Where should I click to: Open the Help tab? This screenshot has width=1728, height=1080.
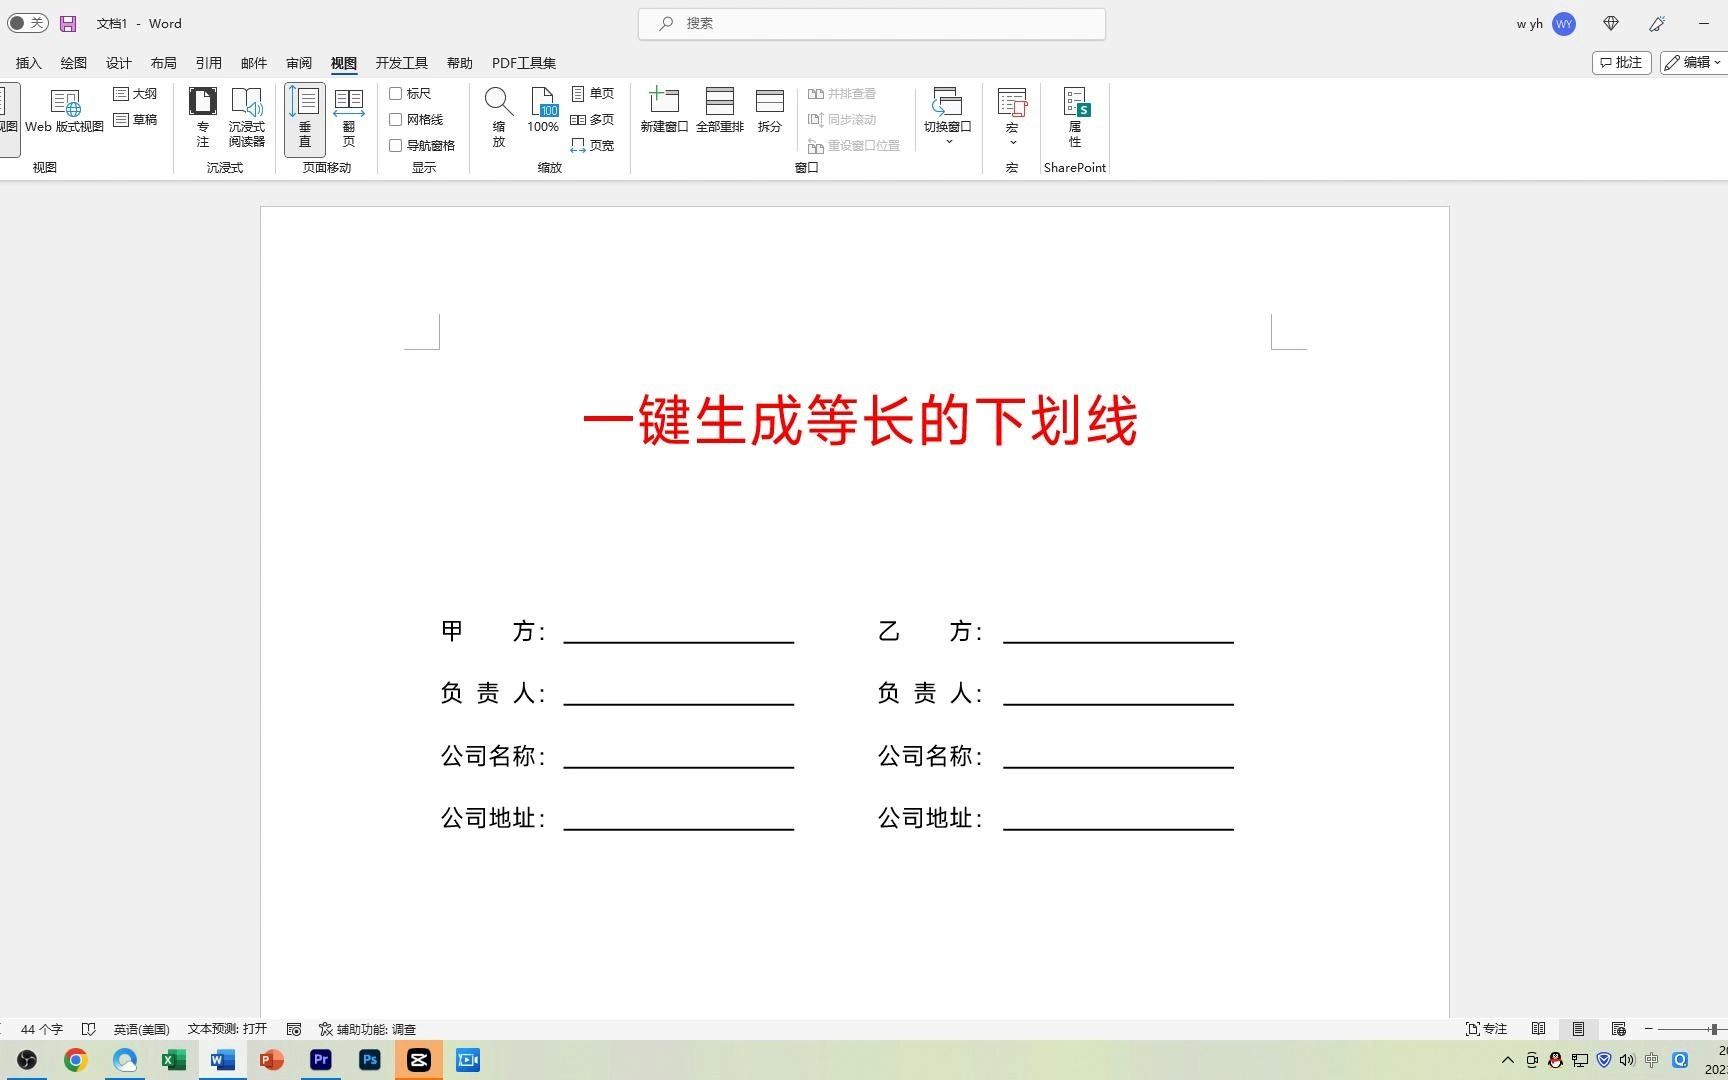tap(460, 63)
